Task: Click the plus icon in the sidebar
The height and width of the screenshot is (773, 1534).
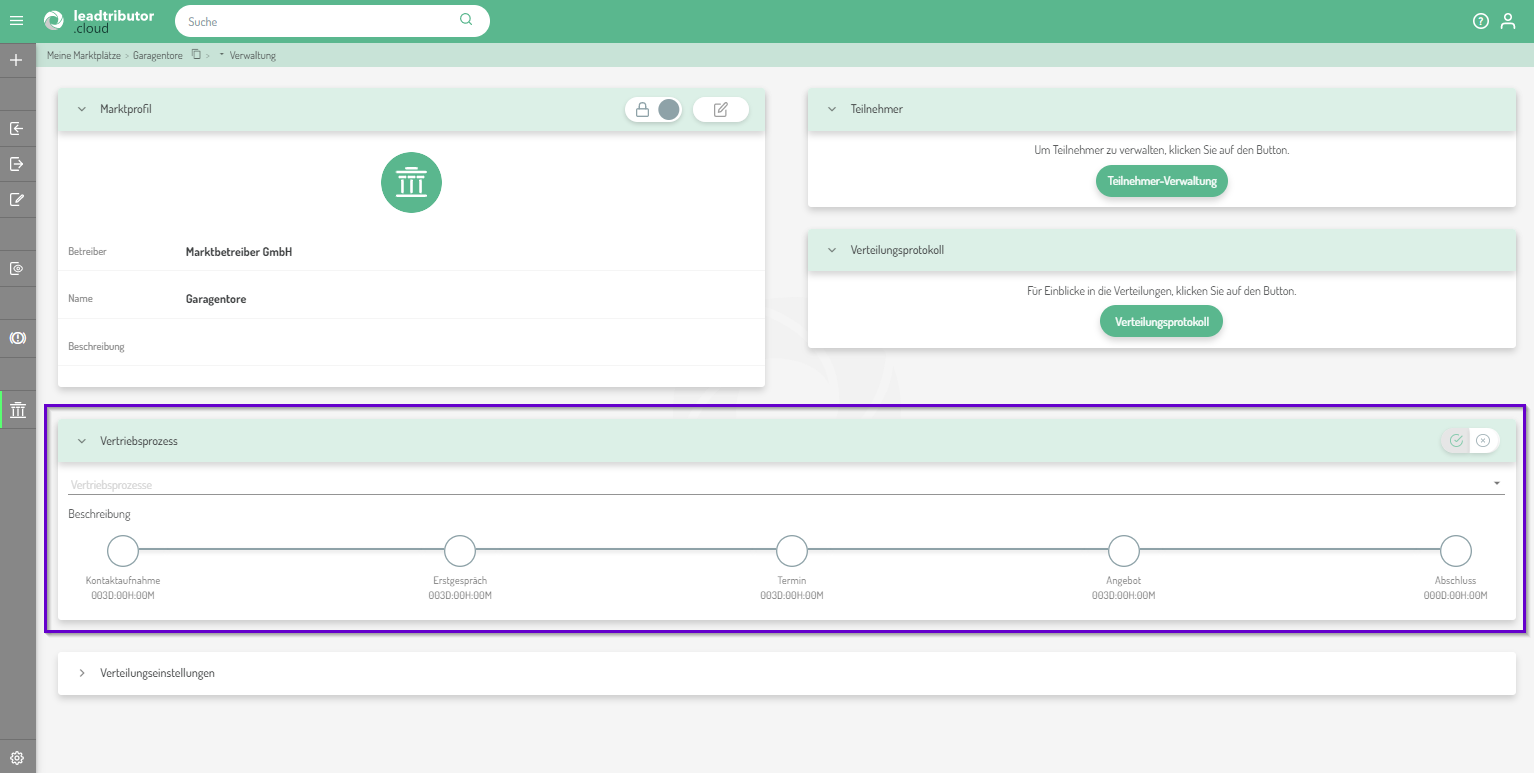Action: [x=16, y=61]
